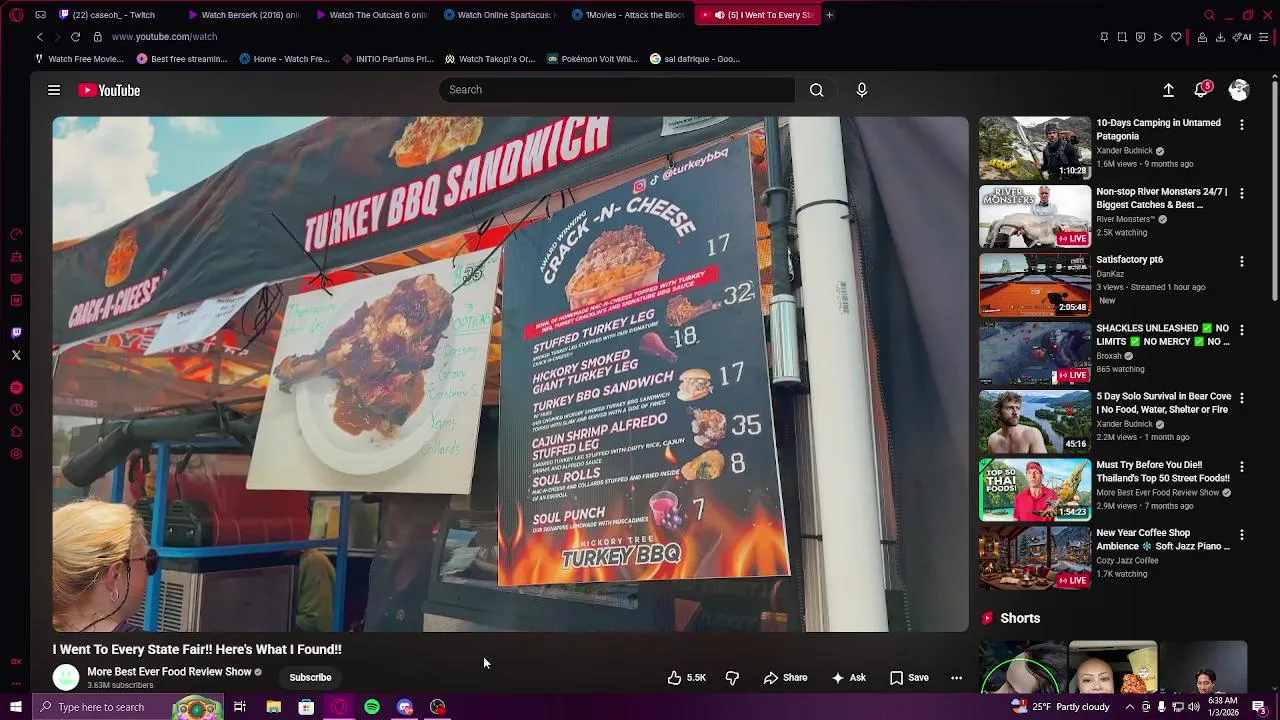1280x720 pixels.
Task: Like the video with thumbs up
Action: 687,678
